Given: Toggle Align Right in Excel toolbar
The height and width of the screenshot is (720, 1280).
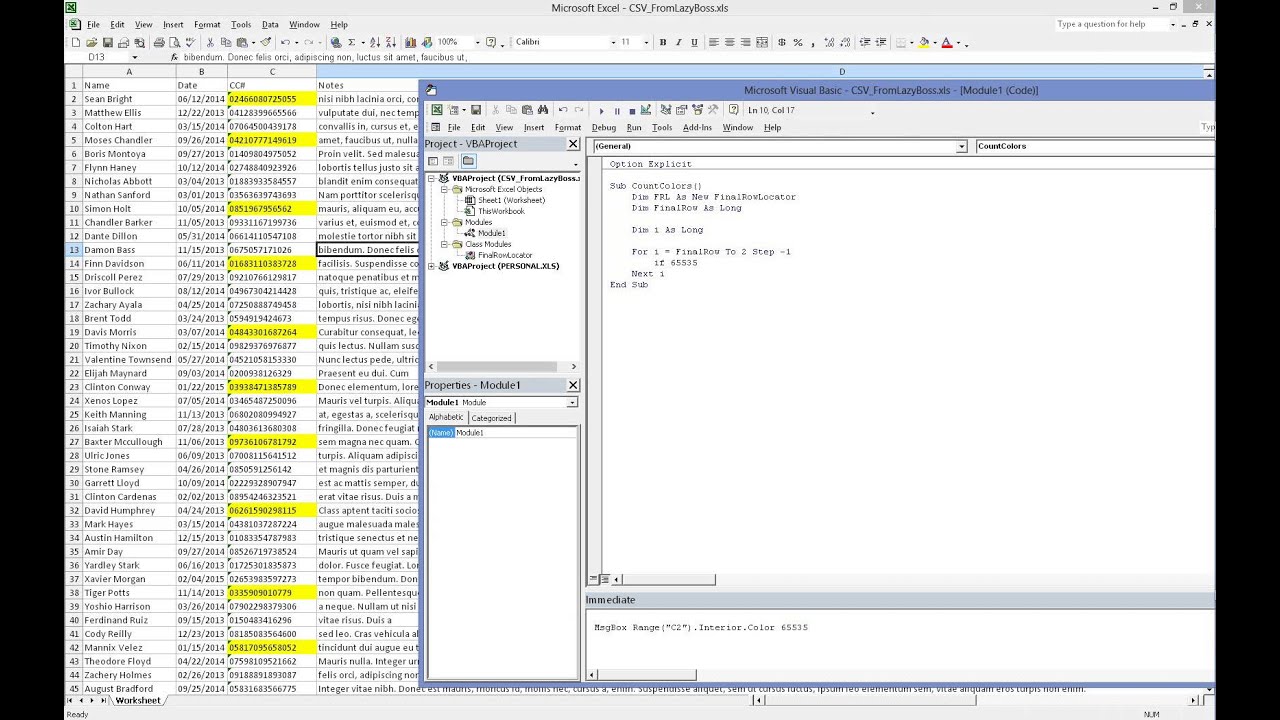Looking at the screenshot, I should (746, 42).
